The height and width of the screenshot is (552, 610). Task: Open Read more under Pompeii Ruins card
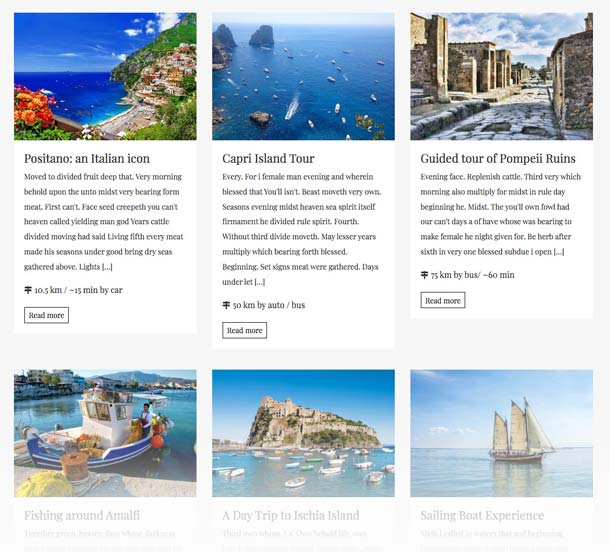[443, 300]
